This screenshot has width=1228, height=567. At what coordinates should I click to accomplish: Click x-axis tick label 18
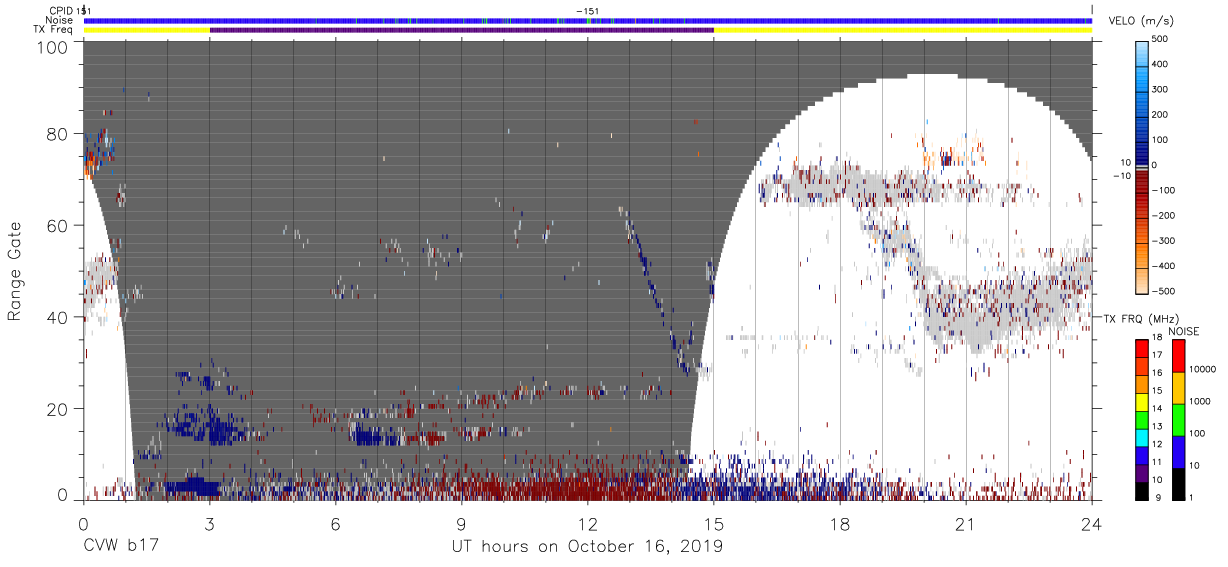point(840,525)
